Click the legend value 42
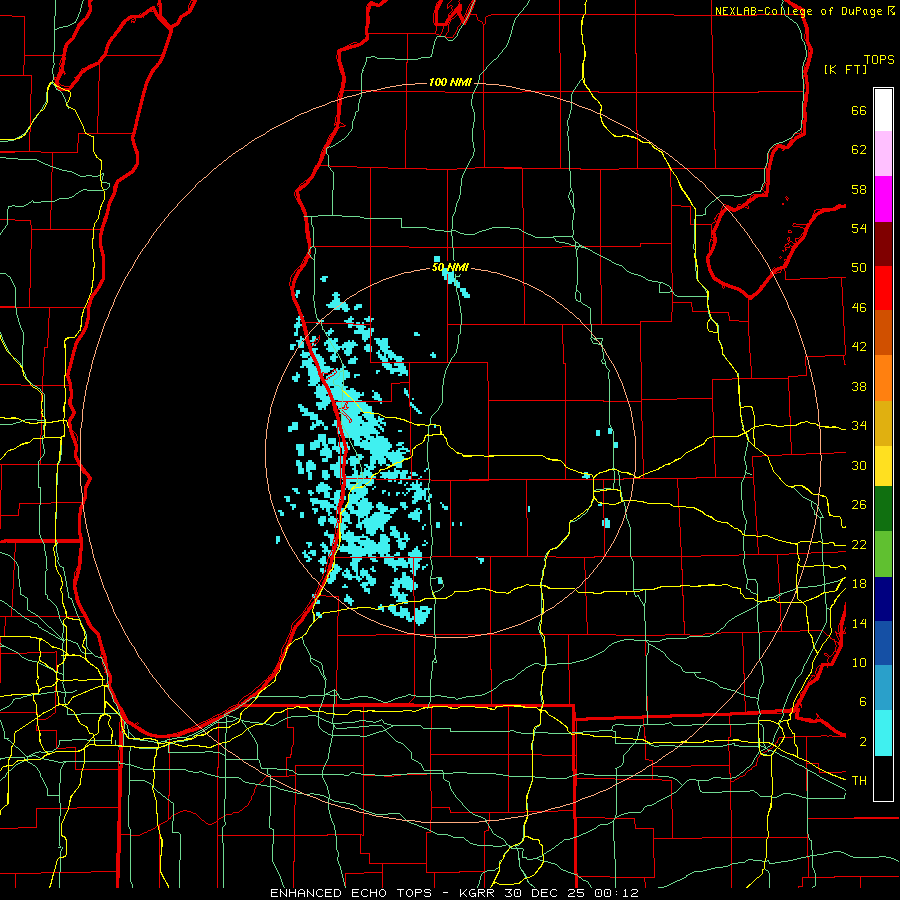This screenshot has width=900, height=900. pyautogui.click(x=859, y=347)
